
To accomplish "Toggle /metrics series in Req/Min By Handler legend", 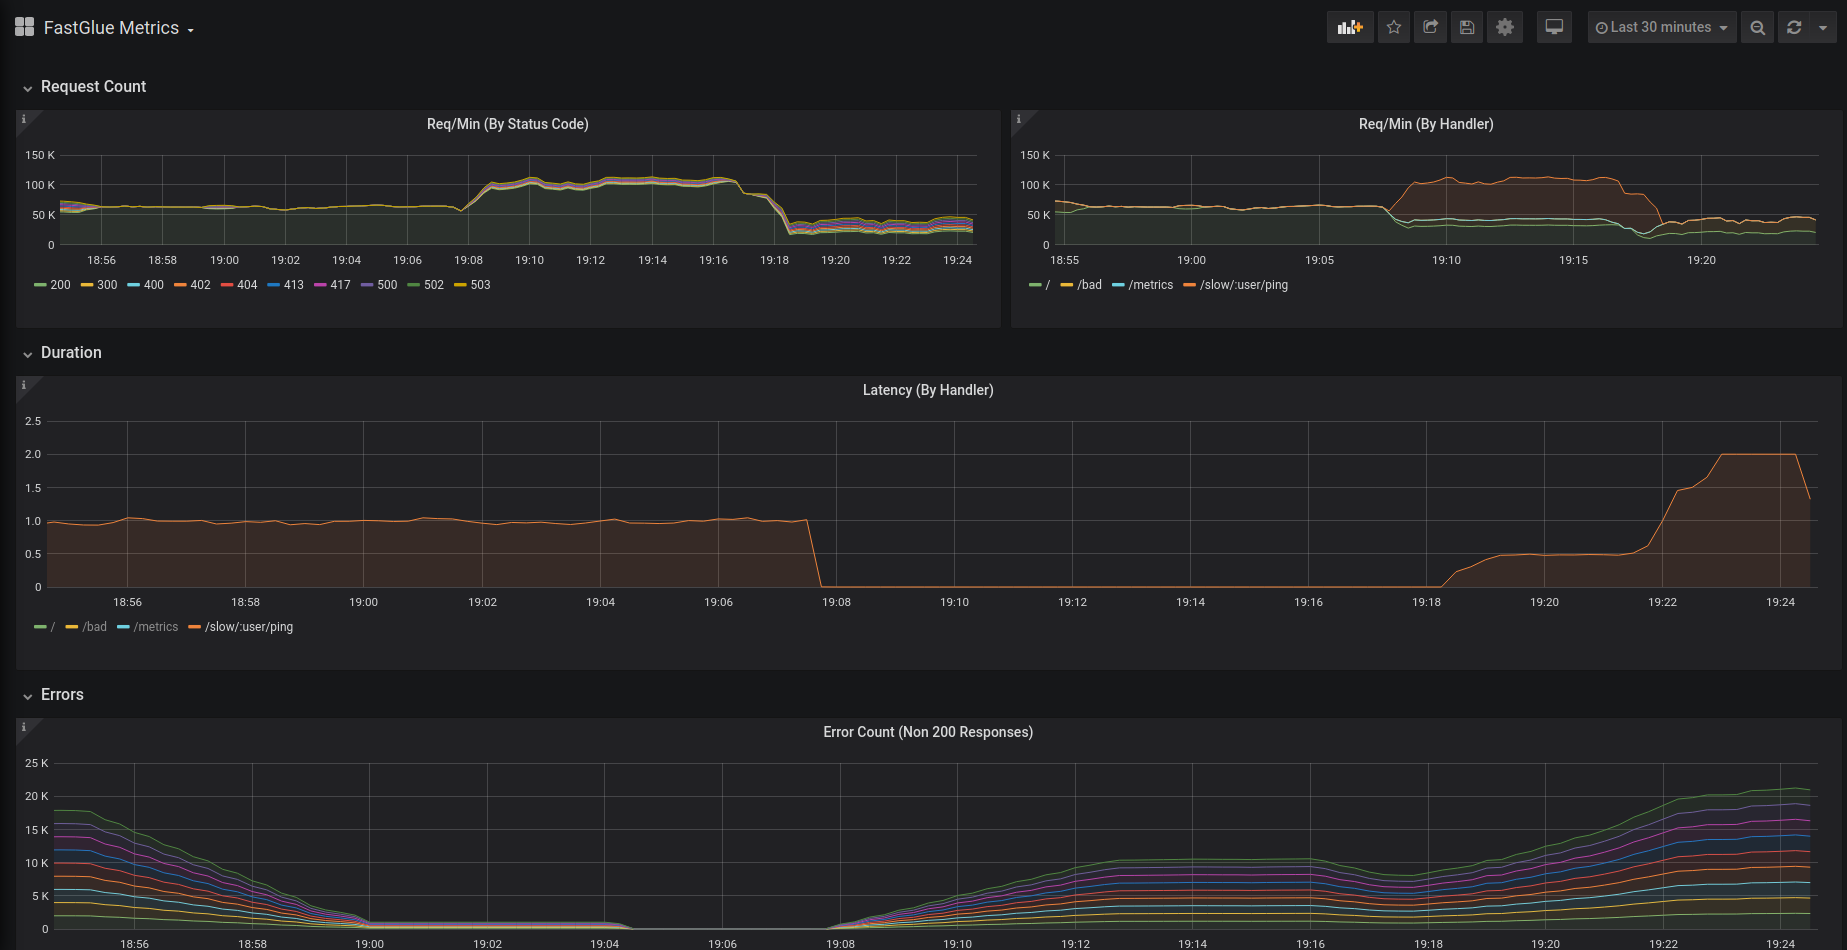I will point(1151,285).
